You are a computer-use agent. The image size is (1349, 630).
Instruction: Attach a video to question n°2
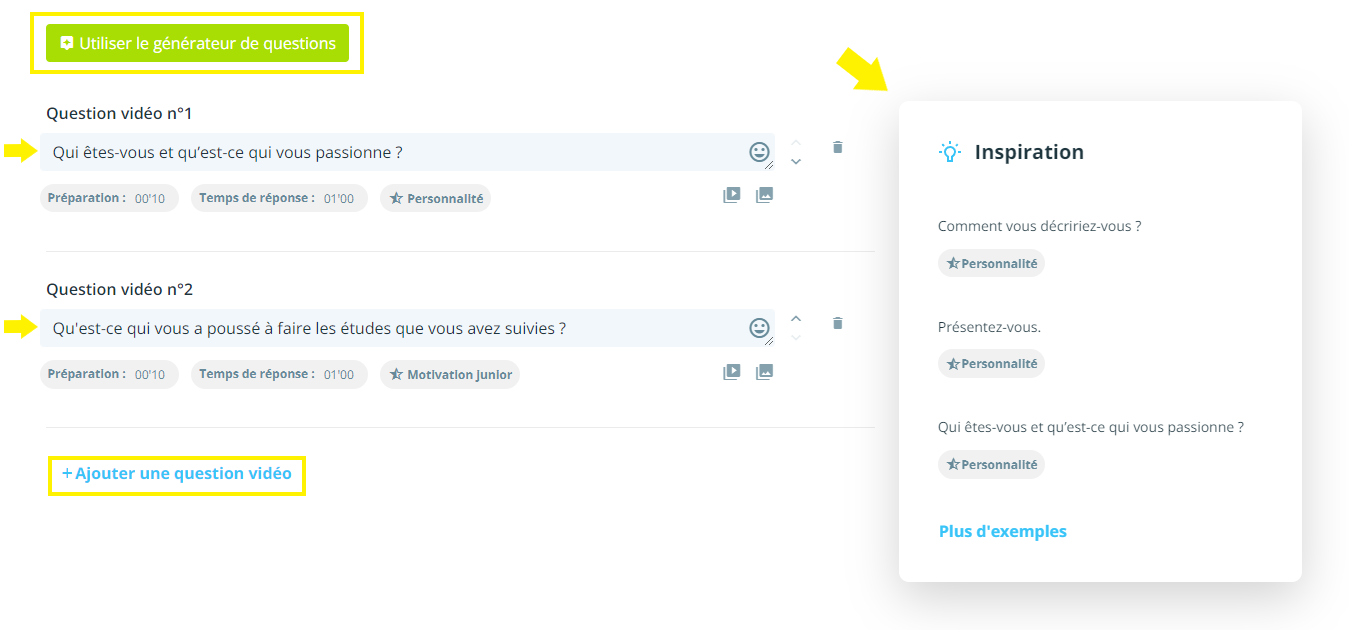pyautogui.click(x=732, y=372)
